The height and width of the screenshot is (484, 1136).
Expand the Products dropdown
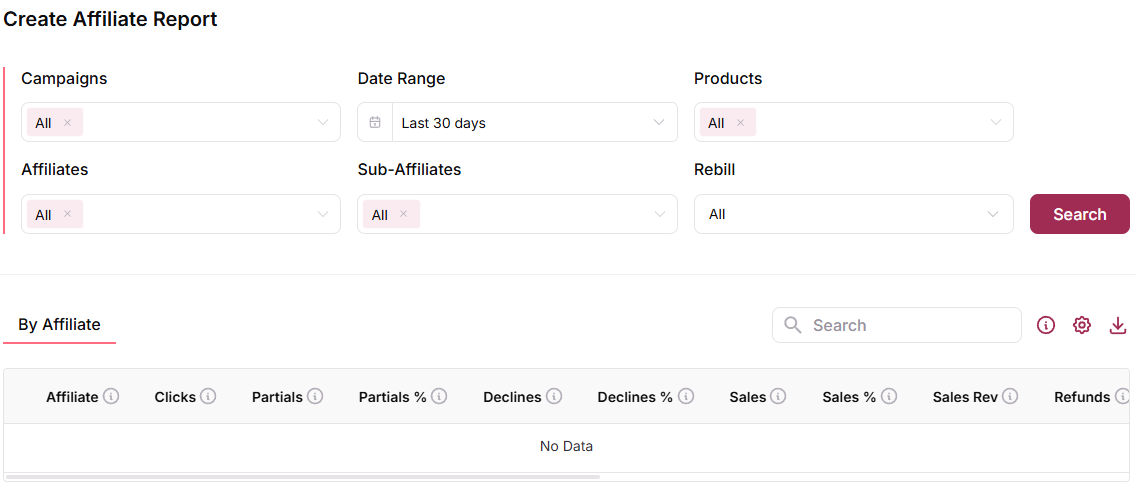pyautogui.click(x=996, y=122)
